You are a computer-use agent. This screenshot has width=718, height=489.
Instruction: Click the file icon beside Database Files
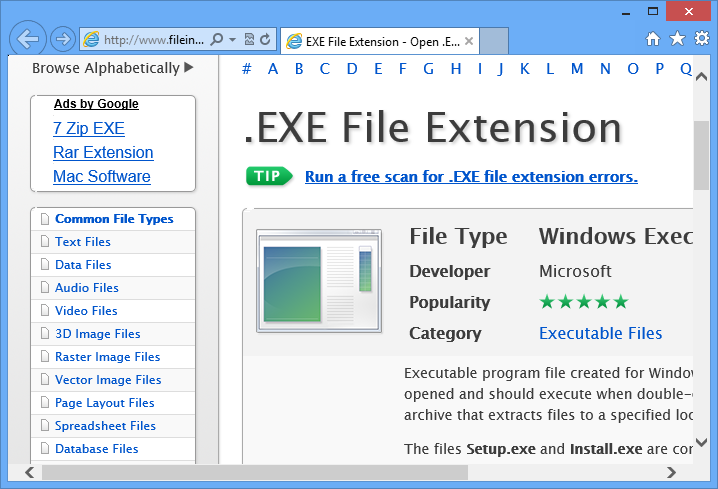point(45,448)
